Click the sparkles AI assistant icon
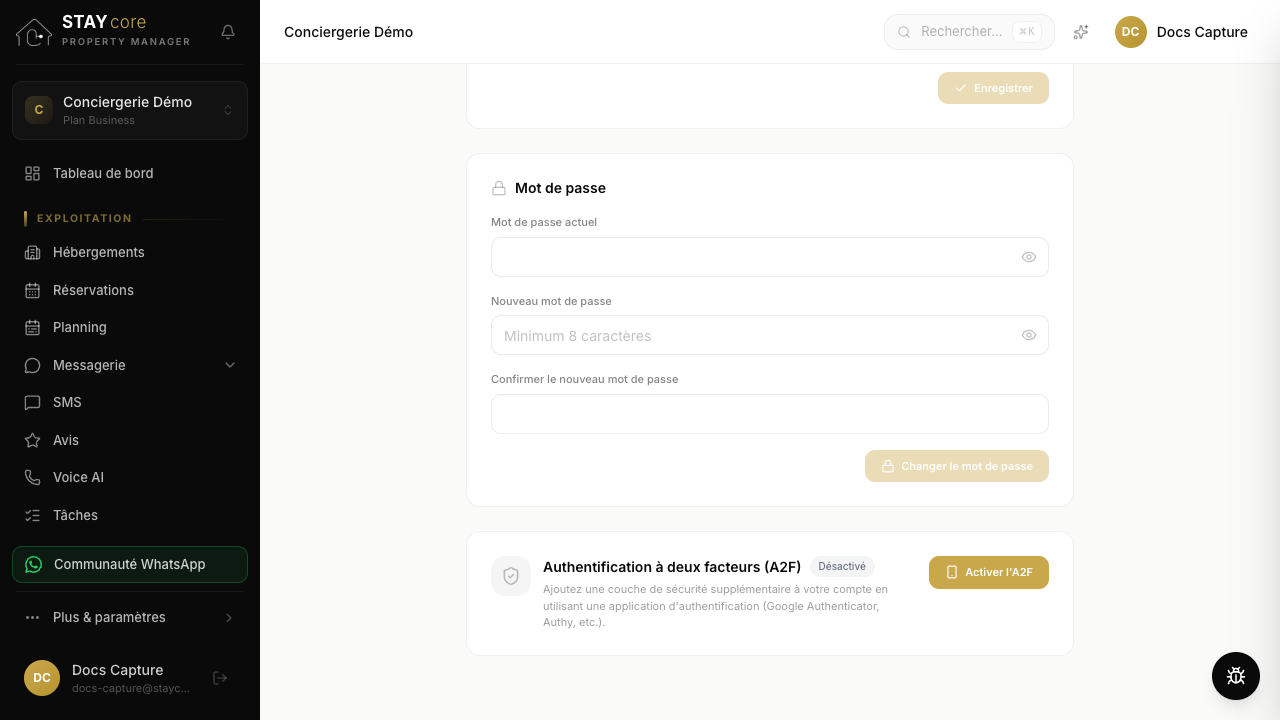 tap(1081, 32)
